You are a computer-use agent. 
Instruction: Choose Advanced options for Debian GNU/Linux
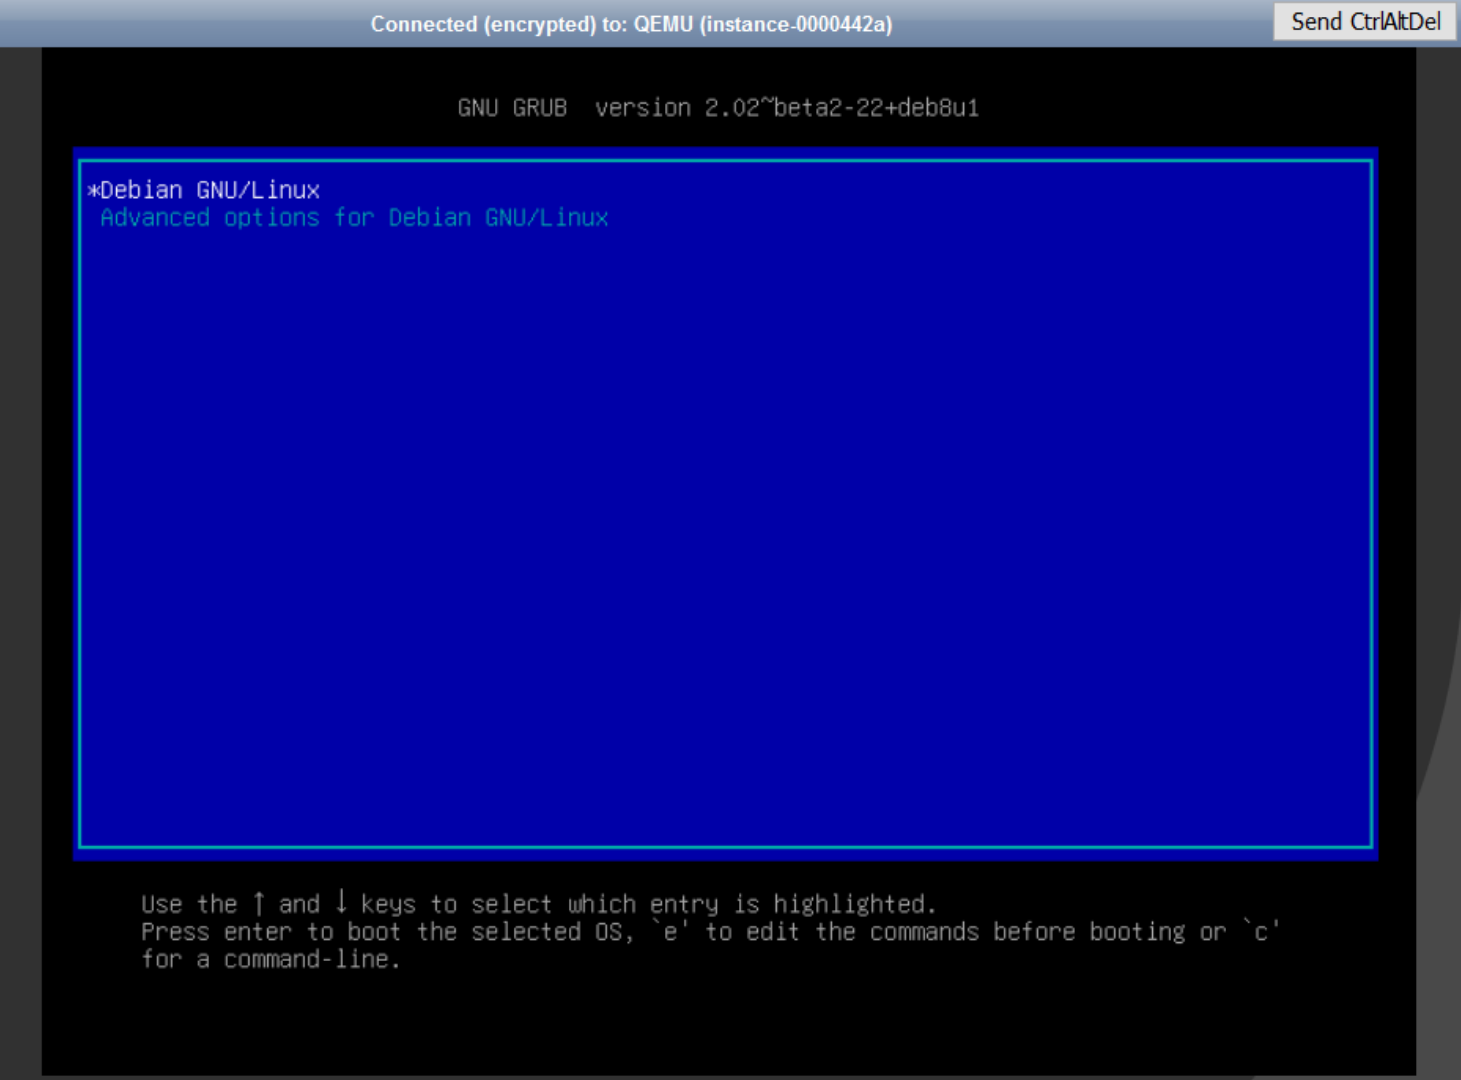pyautogui.click(x=354, y=218)
